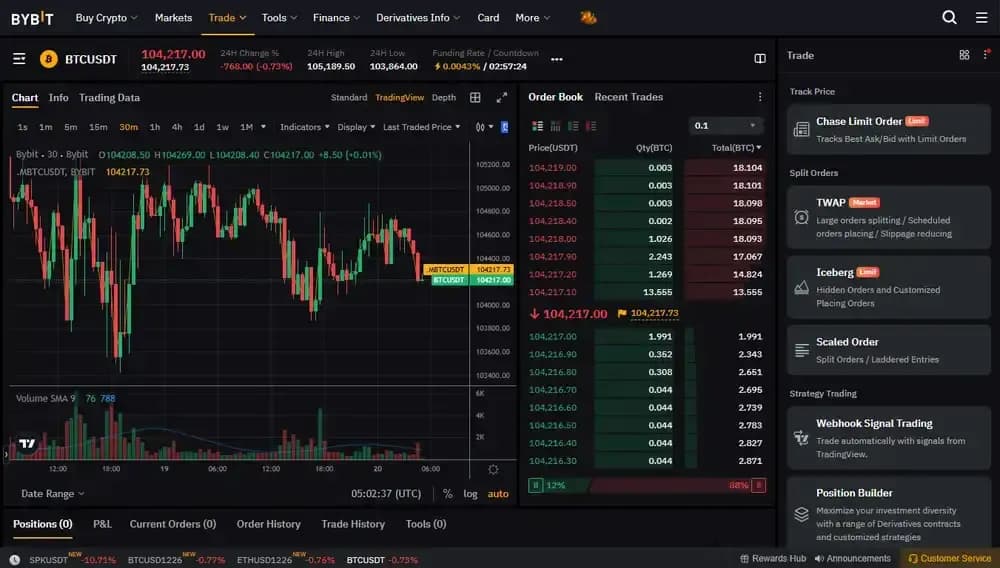Screen dimensions: 1000x568
Task: Switch to the Info tab
Action: click(x=58, y=98)
